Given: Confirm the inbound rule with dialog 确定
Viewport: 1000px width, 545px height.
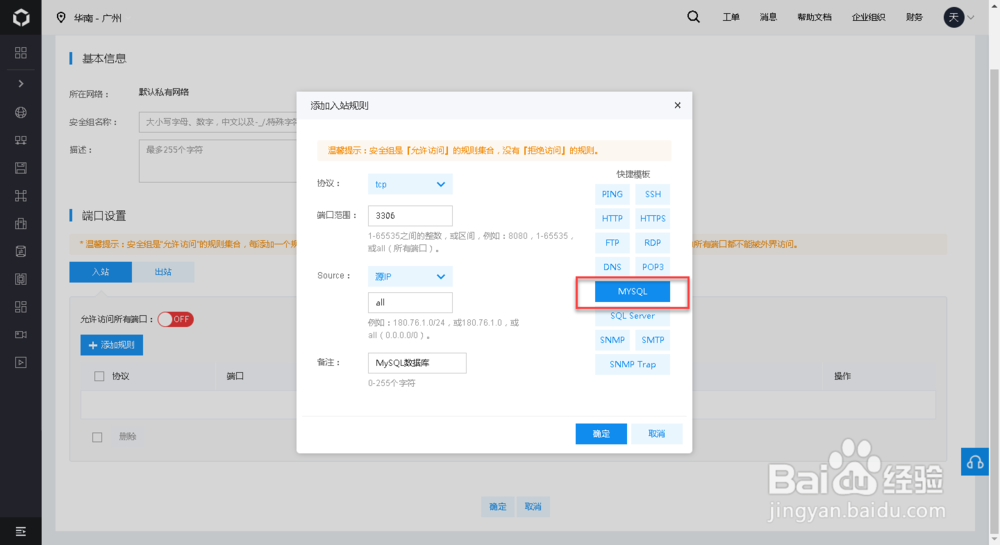Looking at the screenshot, I should [x=601, y=433].
